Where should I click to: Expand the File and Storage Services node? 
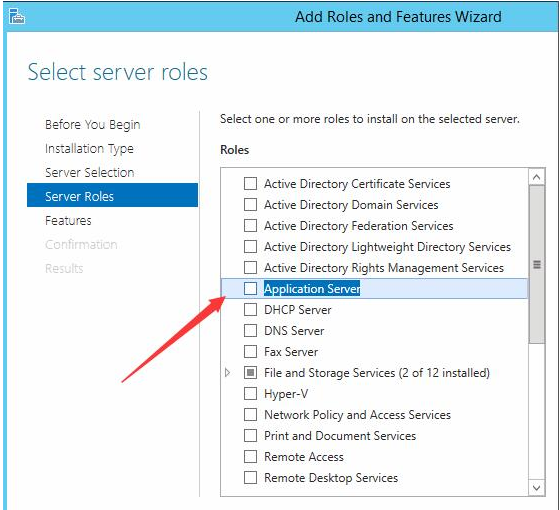pos(228,372)
